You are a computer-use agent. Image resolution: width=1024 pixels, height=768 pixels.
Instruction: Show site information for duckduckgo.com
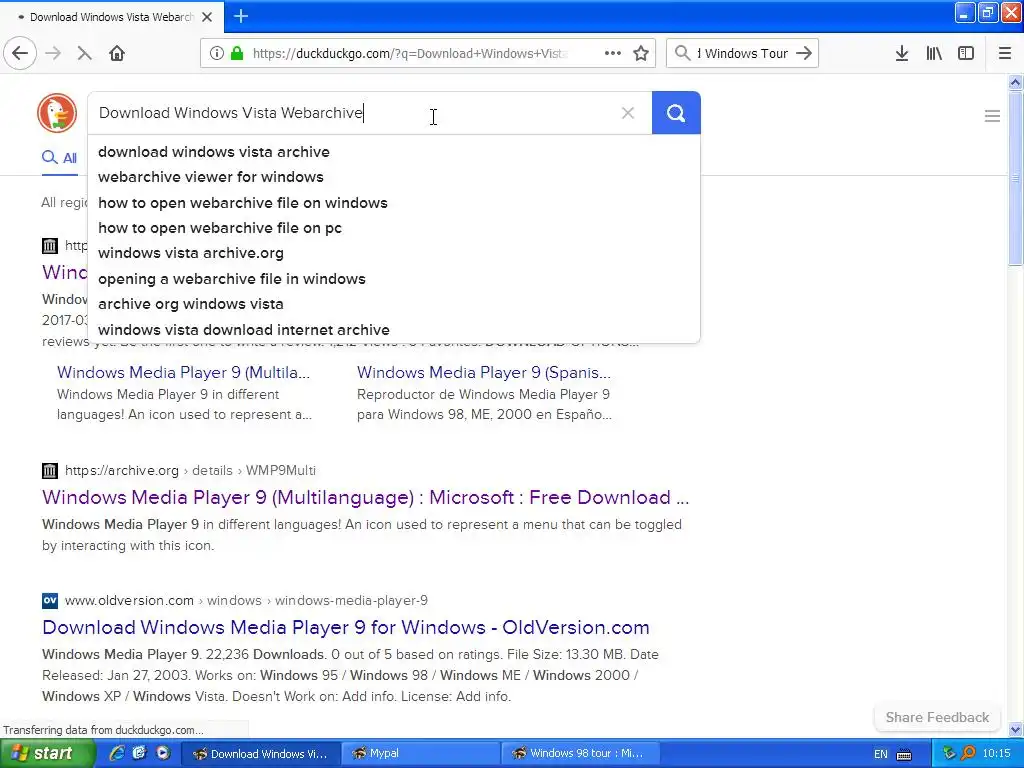tap(216, 54)
